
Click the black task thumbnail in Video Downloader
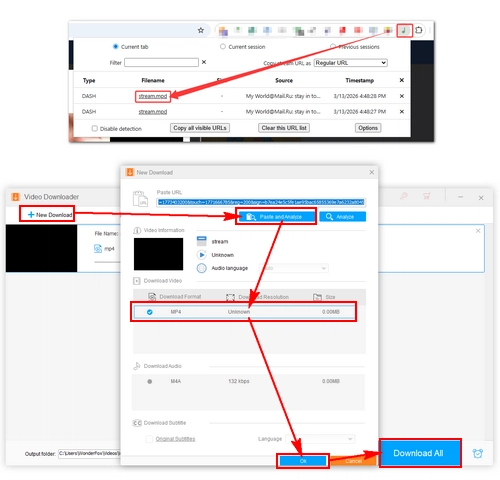(41, 248)
